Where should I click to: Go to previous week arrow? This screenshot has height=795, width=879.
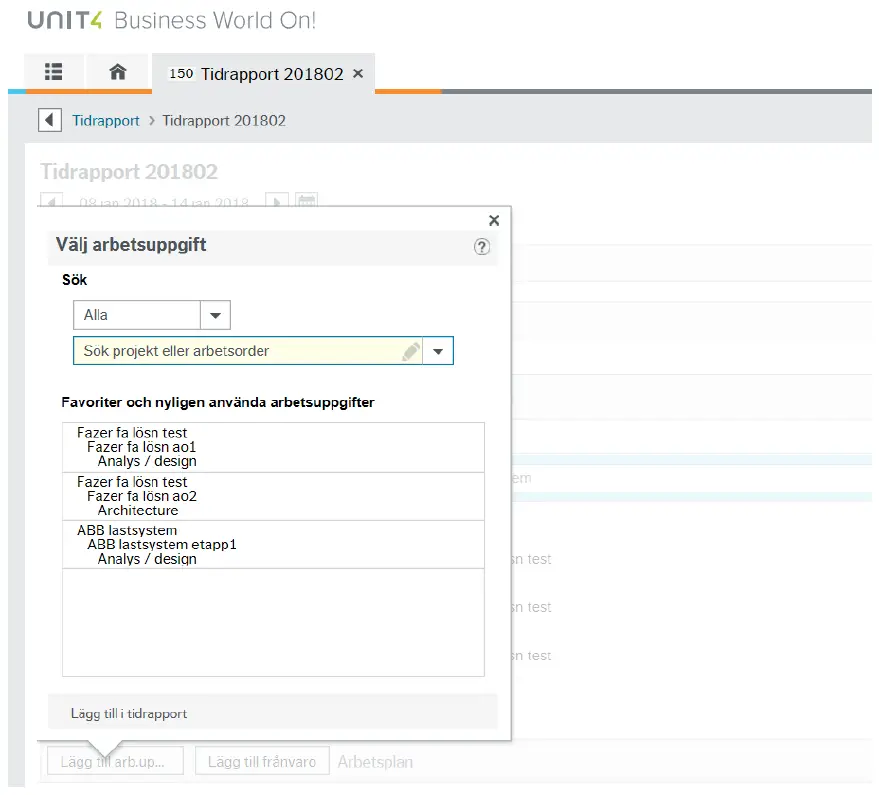pos(52,201)
